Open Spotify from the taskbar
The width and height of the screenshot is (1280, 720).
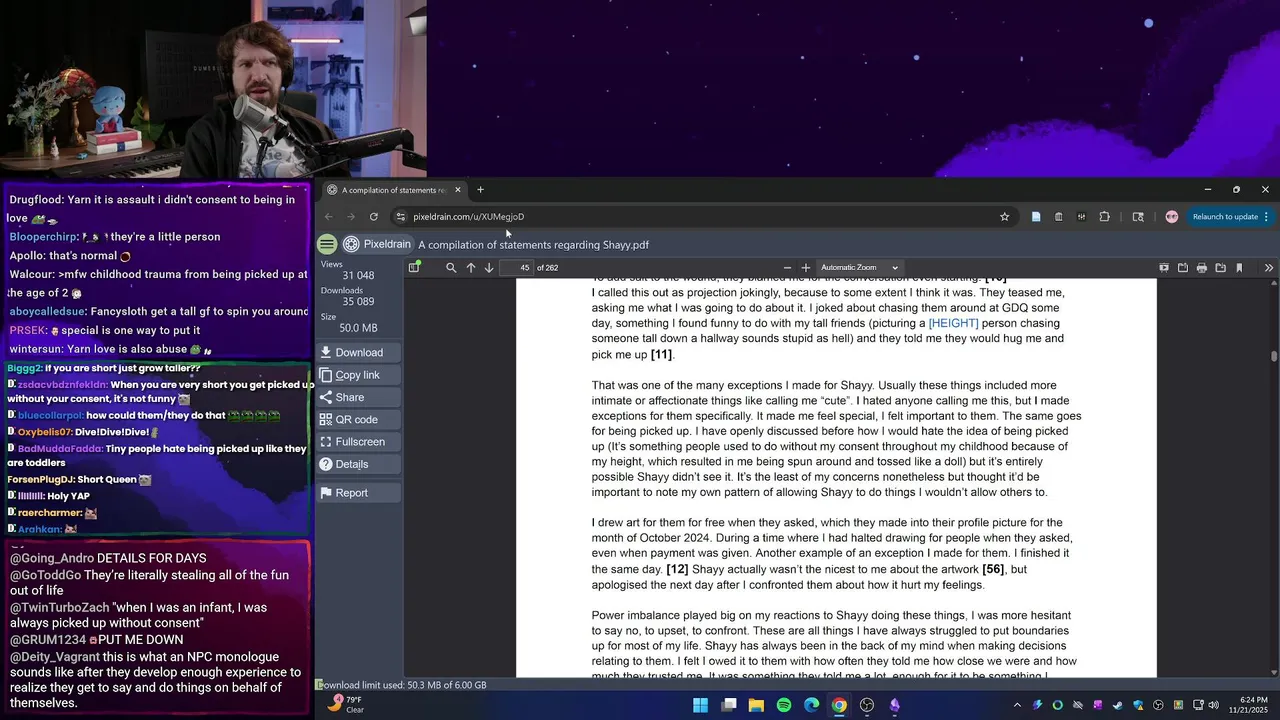point(784,705)
